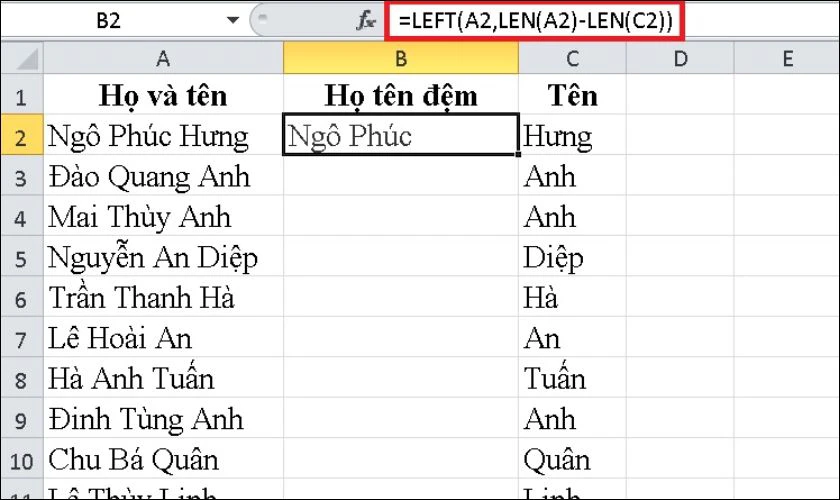The image size is (840, 500).
Task: Select column D header
Action: pos(680,58)
